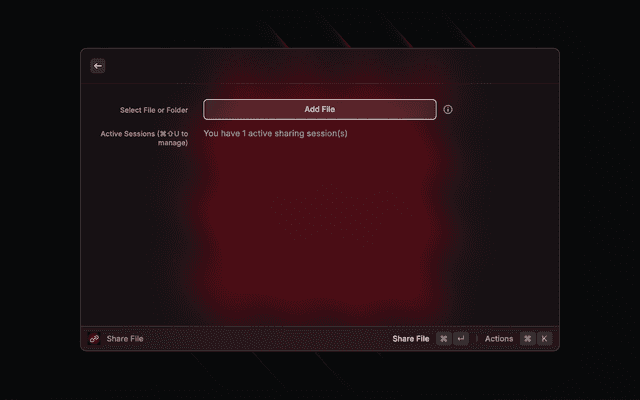Image resolution: width=640 pixels, height=400 pixels.
Task: Click the Select File or Folder label
Action: [x=154, y=110]
